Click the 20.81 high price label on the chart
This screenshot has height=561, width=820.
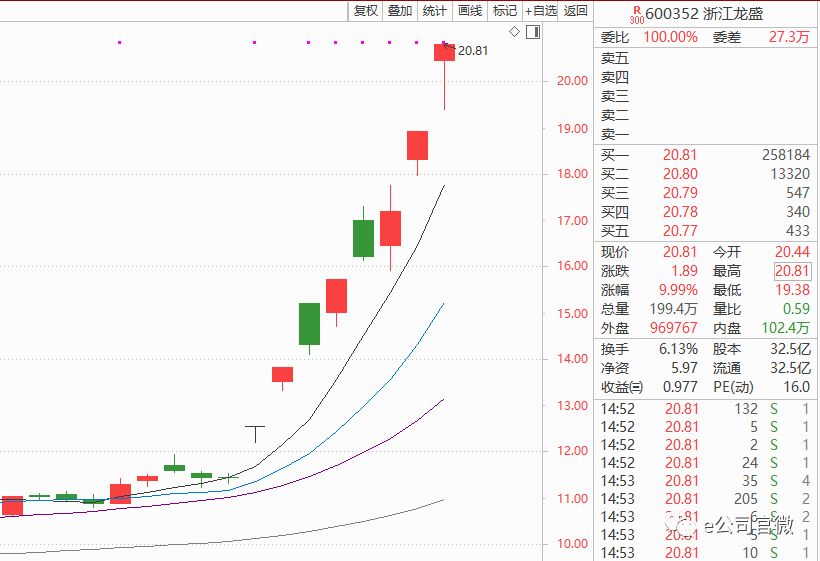(x=473, y=51)
